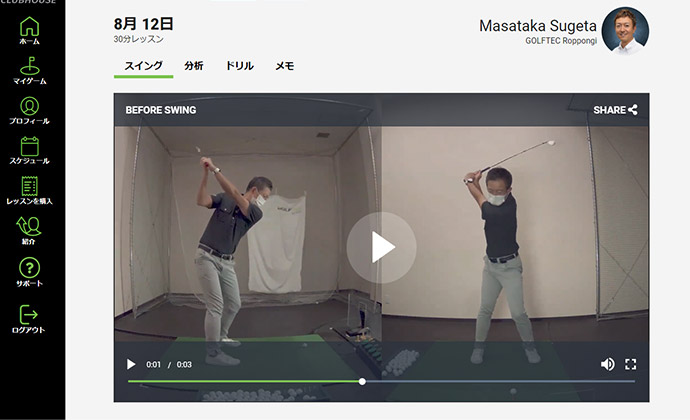Image resolution: width=690 pixels, height=420 pixels.
Task: Click ログアウト logout icon
Action: (x=29, y=314)
